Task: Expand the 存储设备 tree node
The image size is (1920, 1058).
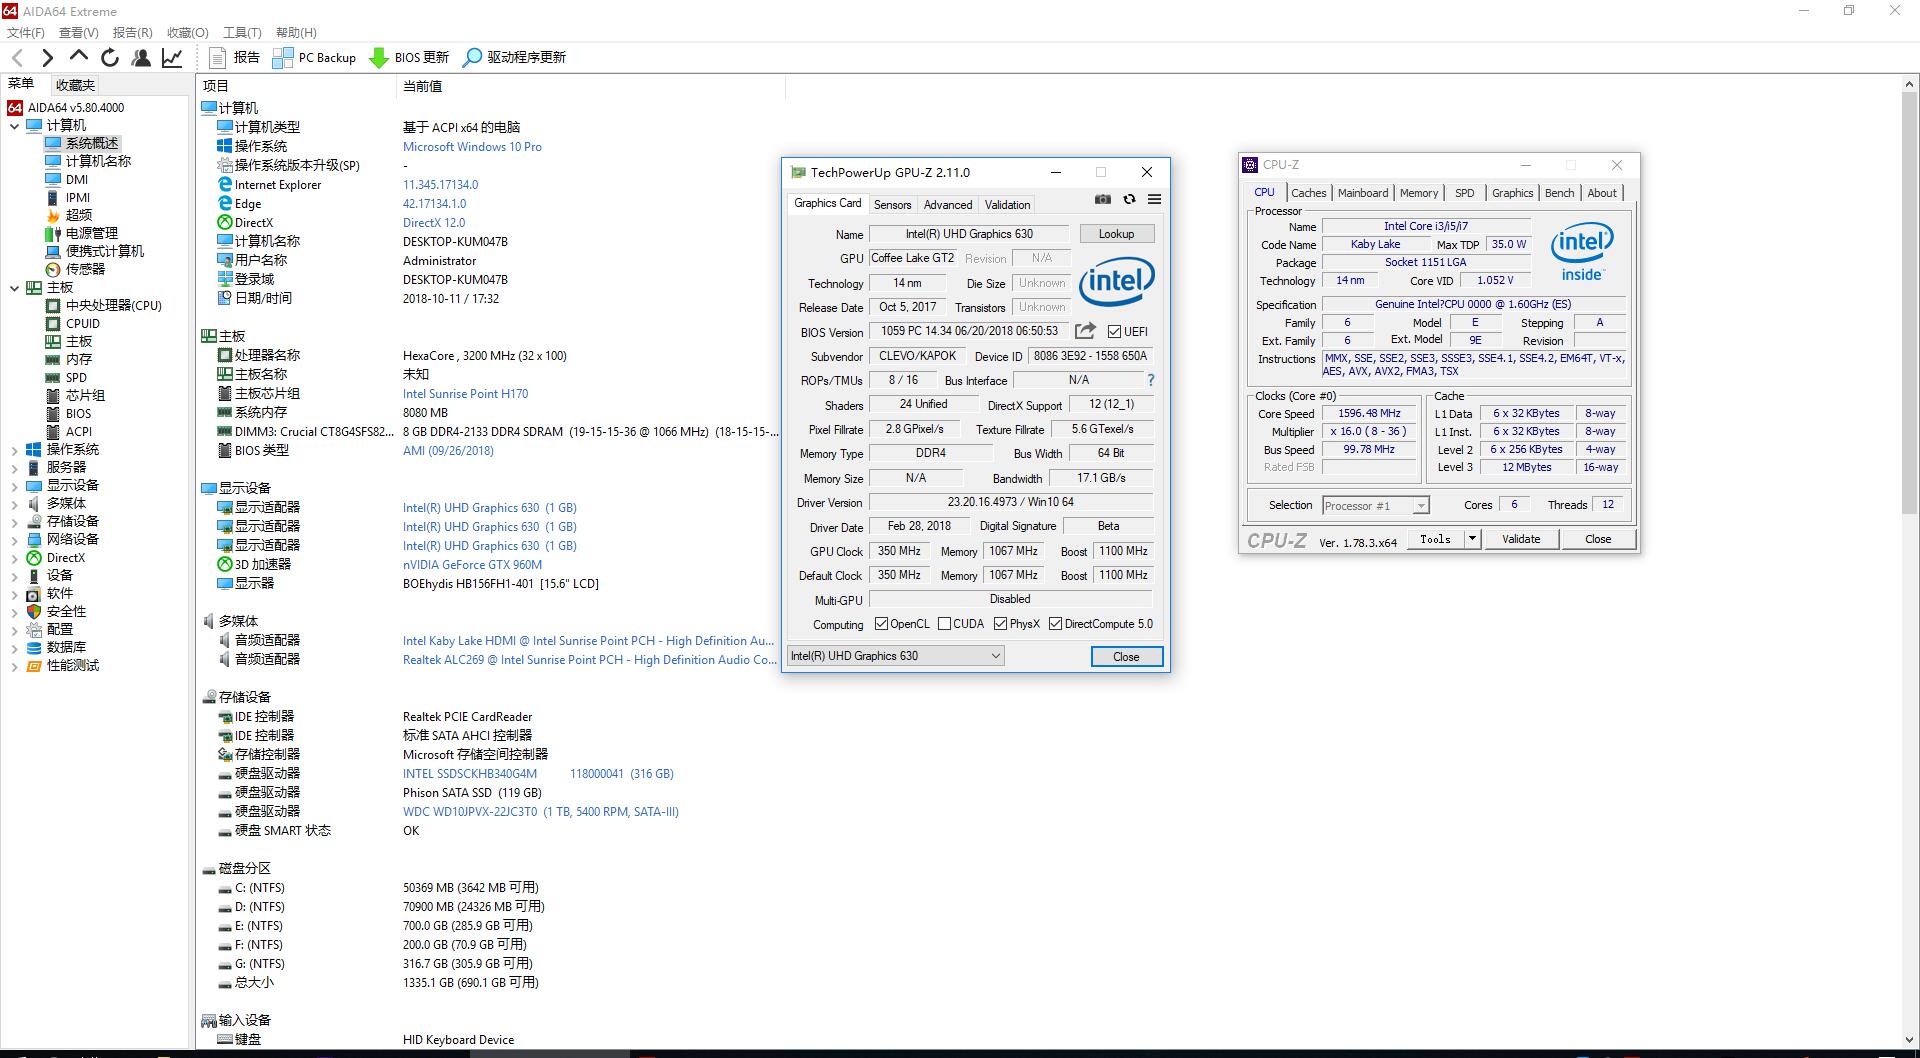Action: [14, 522]
